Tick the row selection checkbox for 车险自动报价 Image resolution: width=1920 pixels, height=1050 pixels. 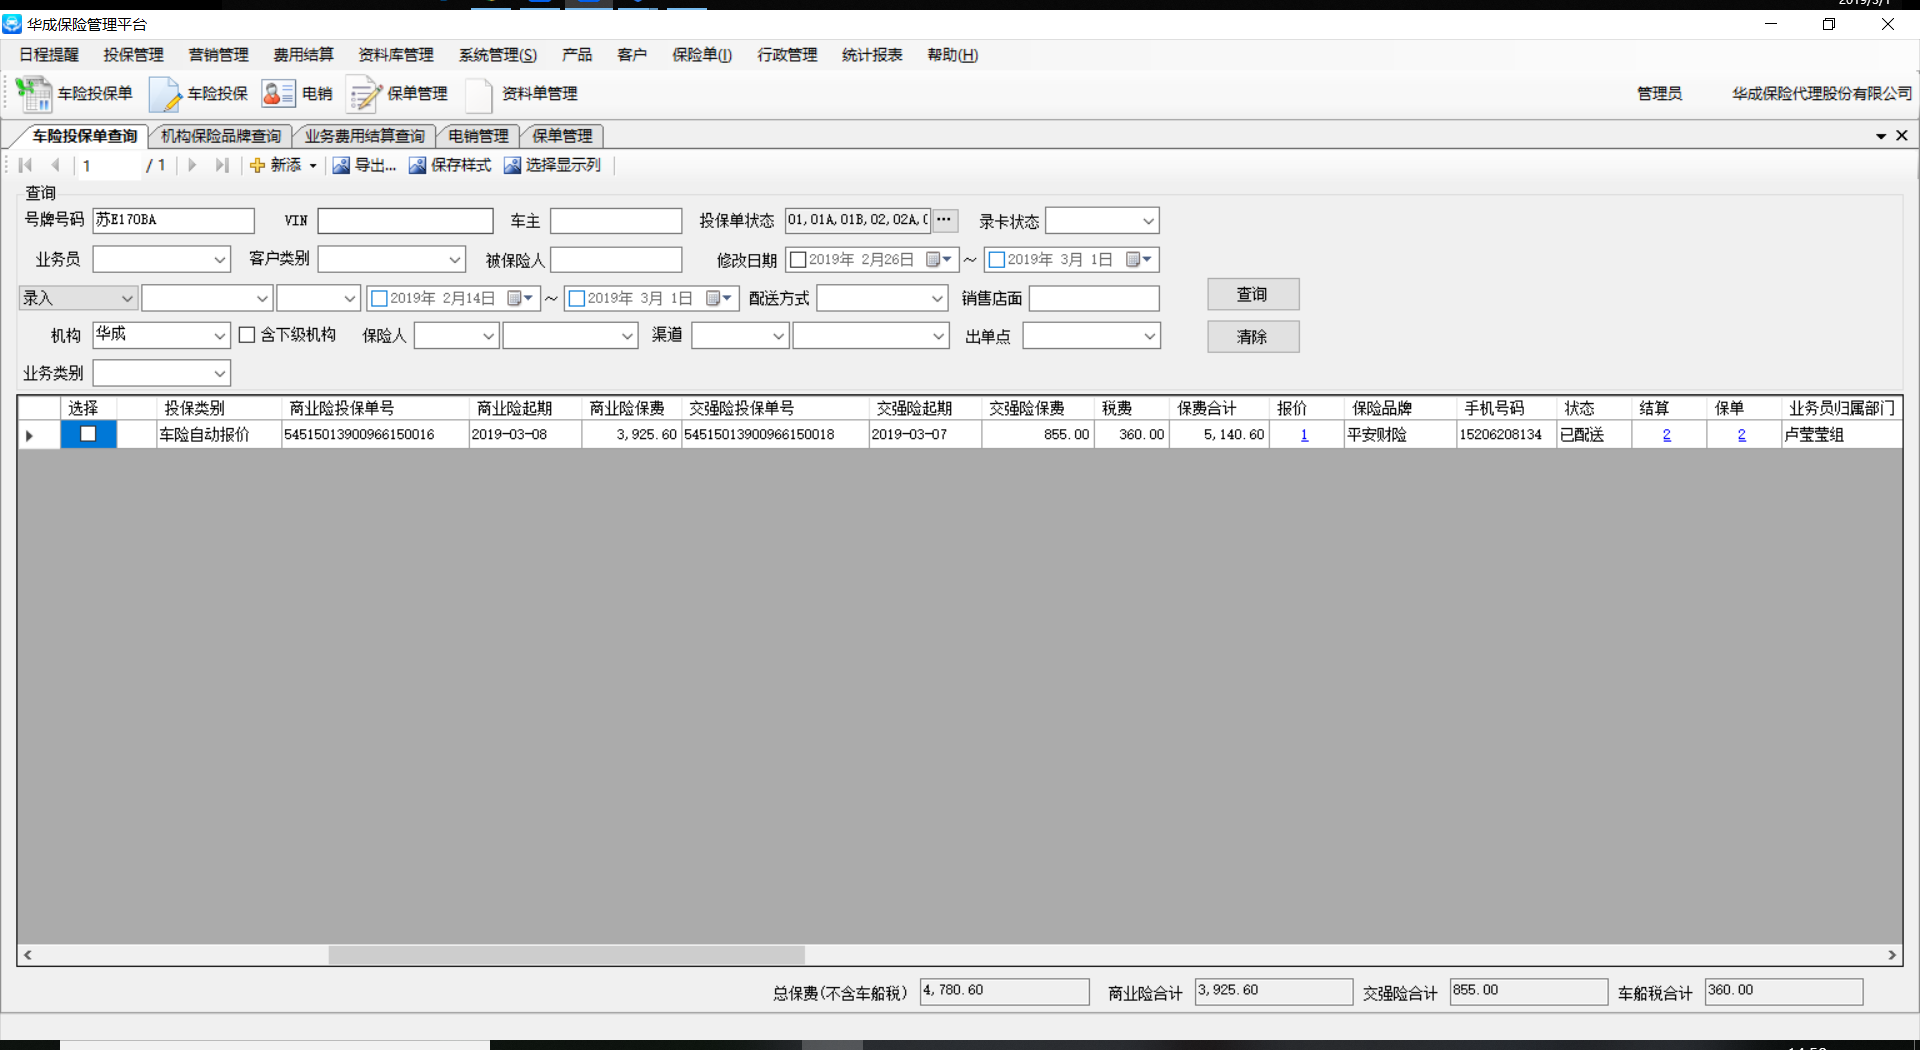(88, 434)
